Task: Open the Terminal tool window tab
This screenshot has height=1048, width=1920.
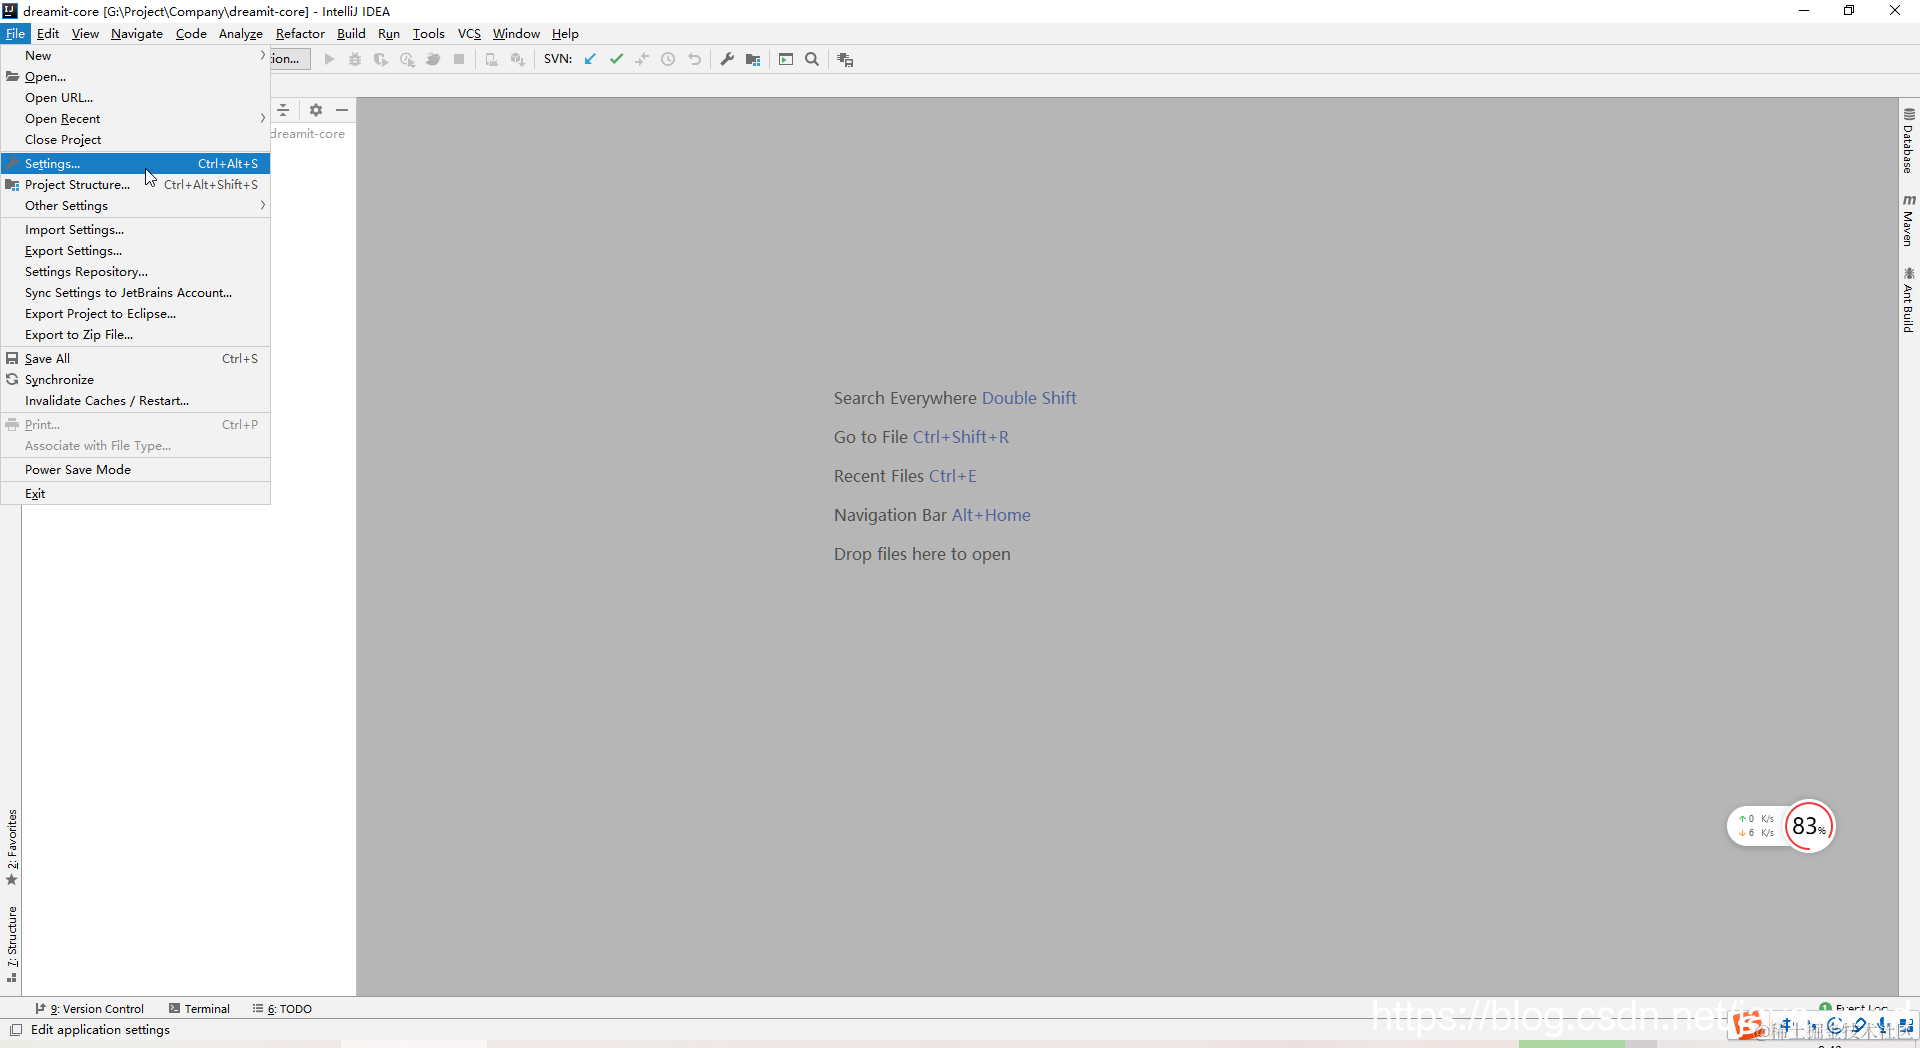Action: [200, 1009]
